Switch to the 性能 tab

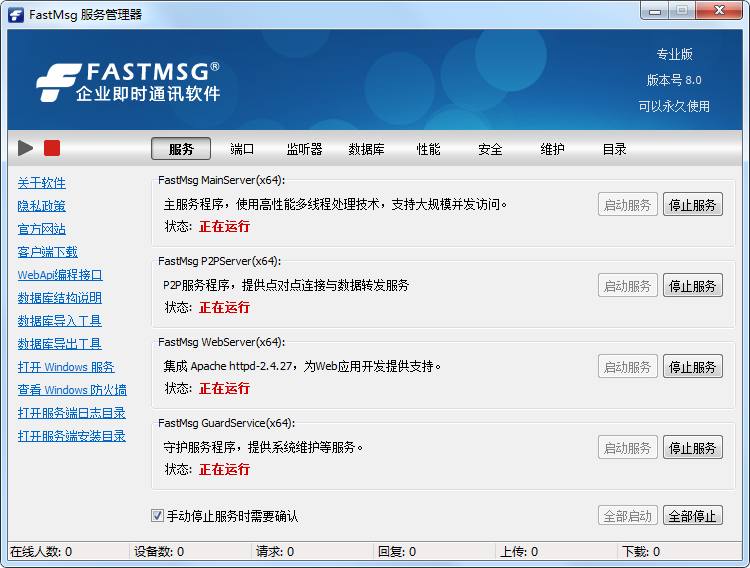click(x=428, y=149)
